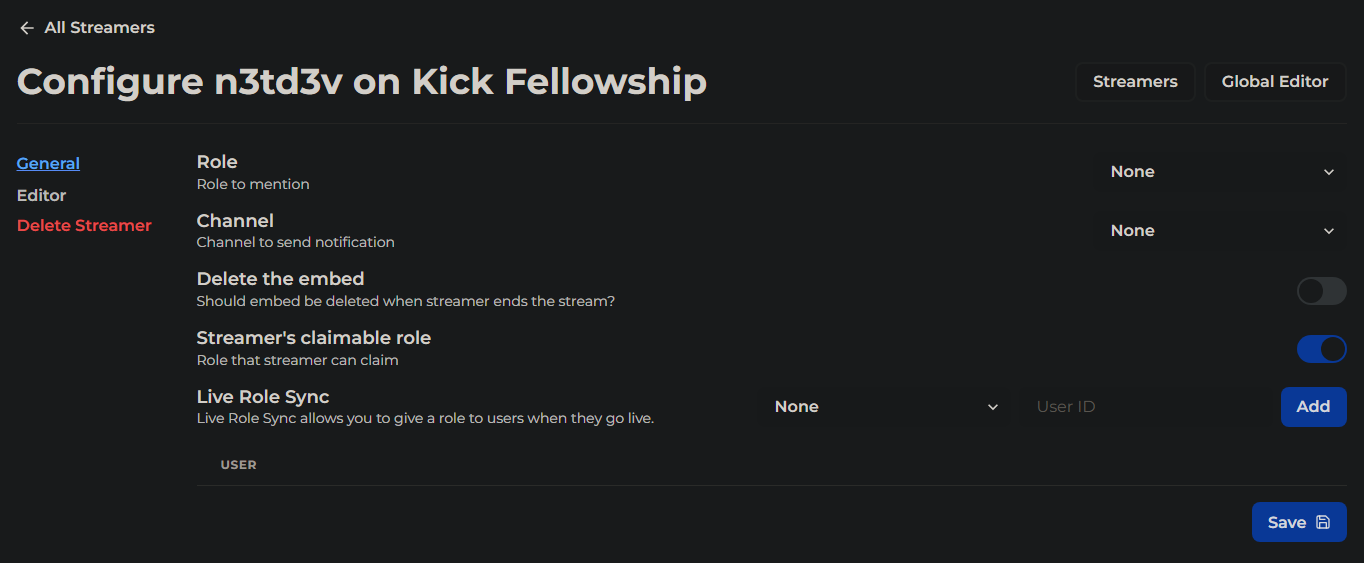This screenshot has width=1364, height=563.
Task: Click the chevron arrow in the Role dropdown
Action: 1329,172
